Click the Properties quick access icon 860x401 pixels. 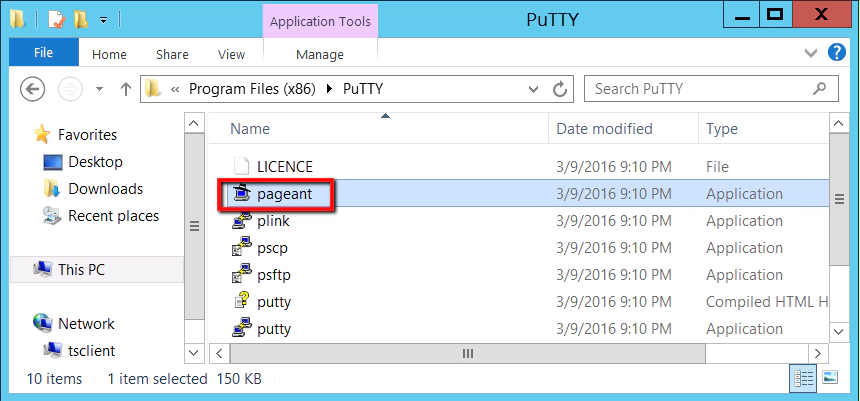56,20
